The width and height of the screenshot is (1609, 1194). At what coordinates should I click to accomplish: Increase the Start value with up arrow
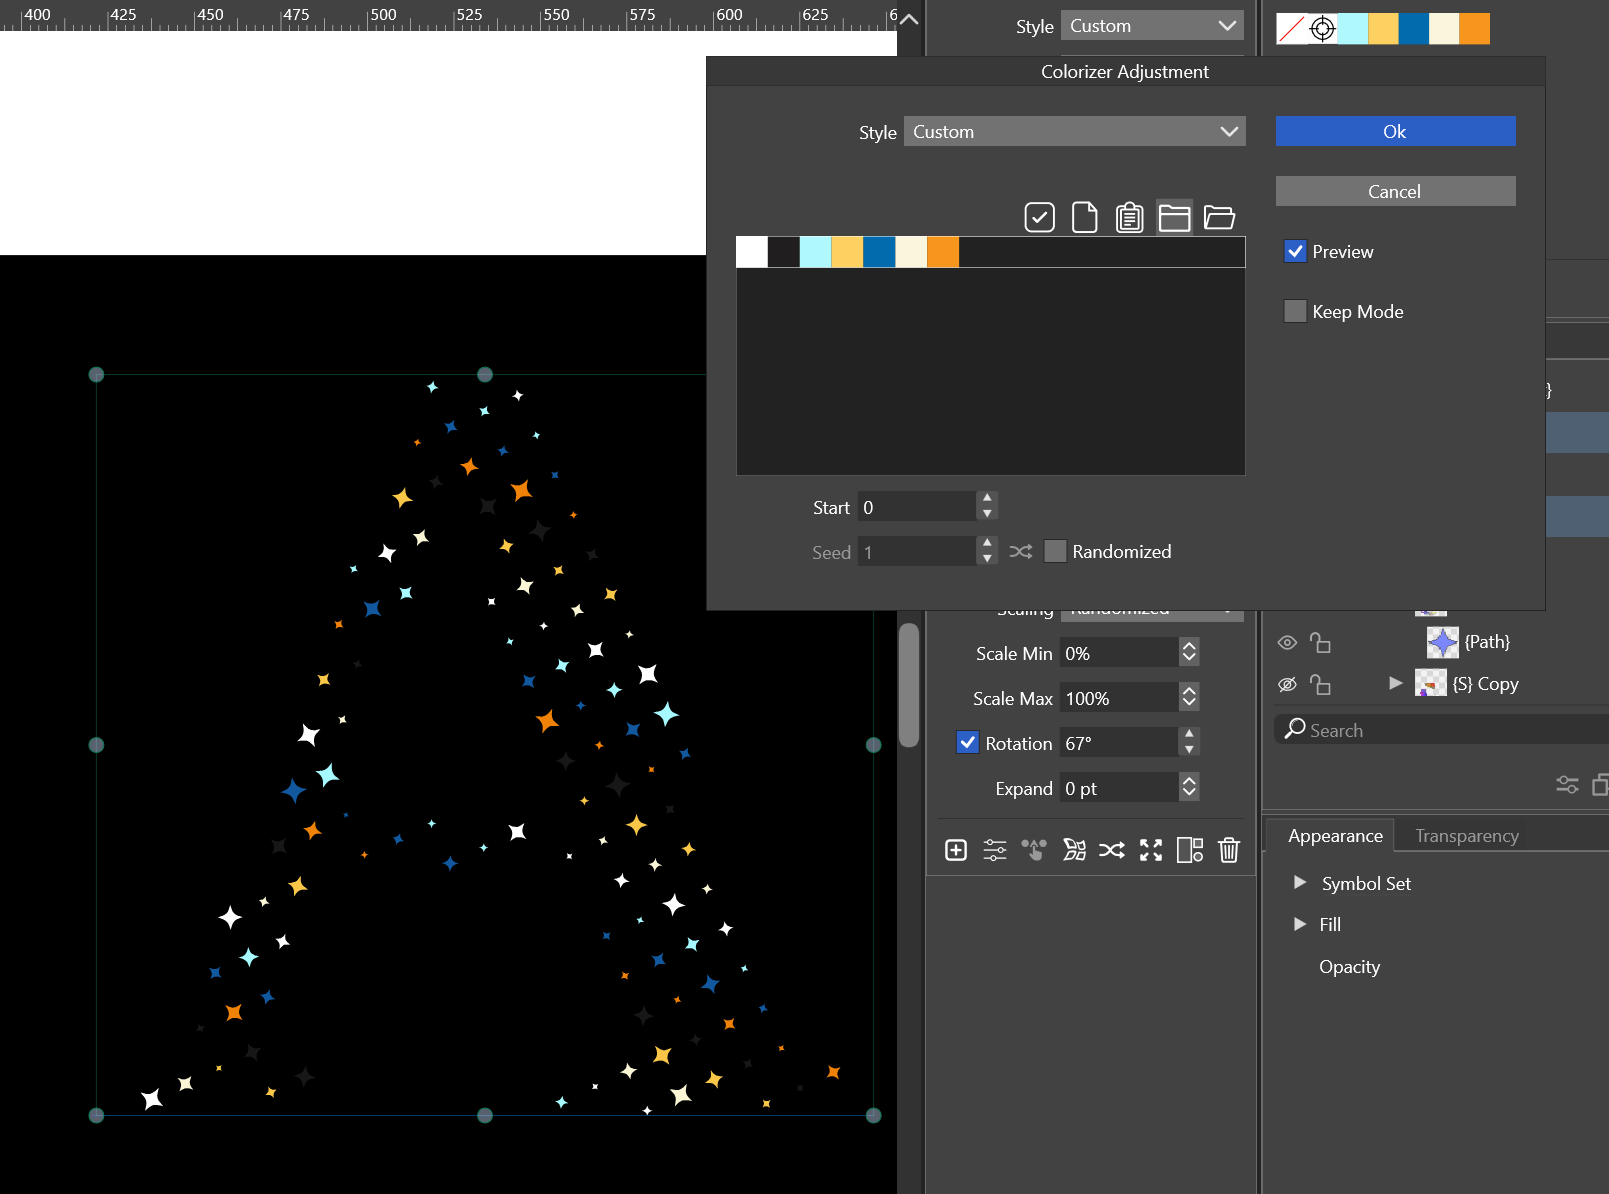pyautogui.click(x=987, y=498)
